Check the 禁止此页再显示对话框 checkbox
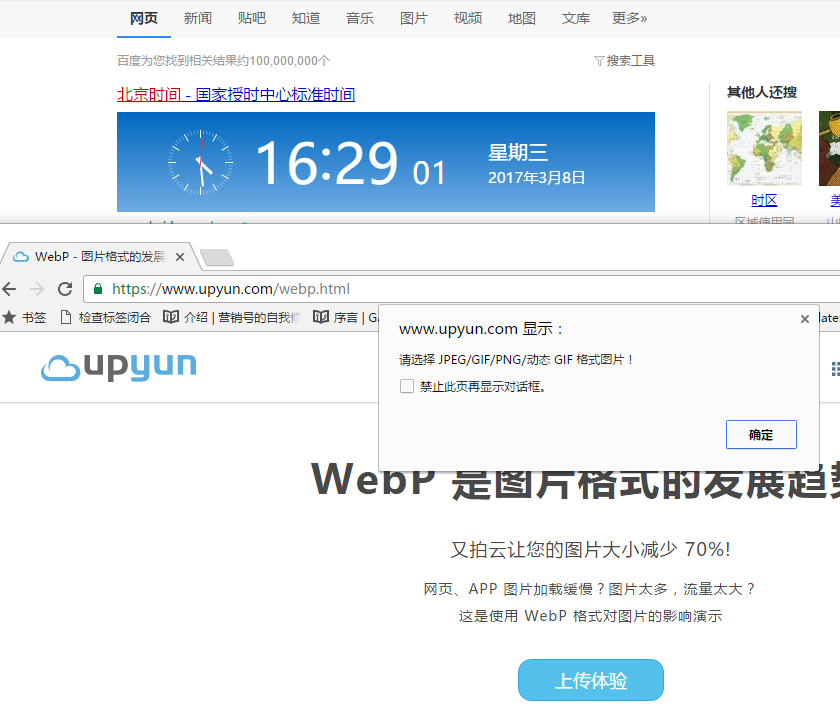This screenshot has width=840, height=714. tap(407, 386)
